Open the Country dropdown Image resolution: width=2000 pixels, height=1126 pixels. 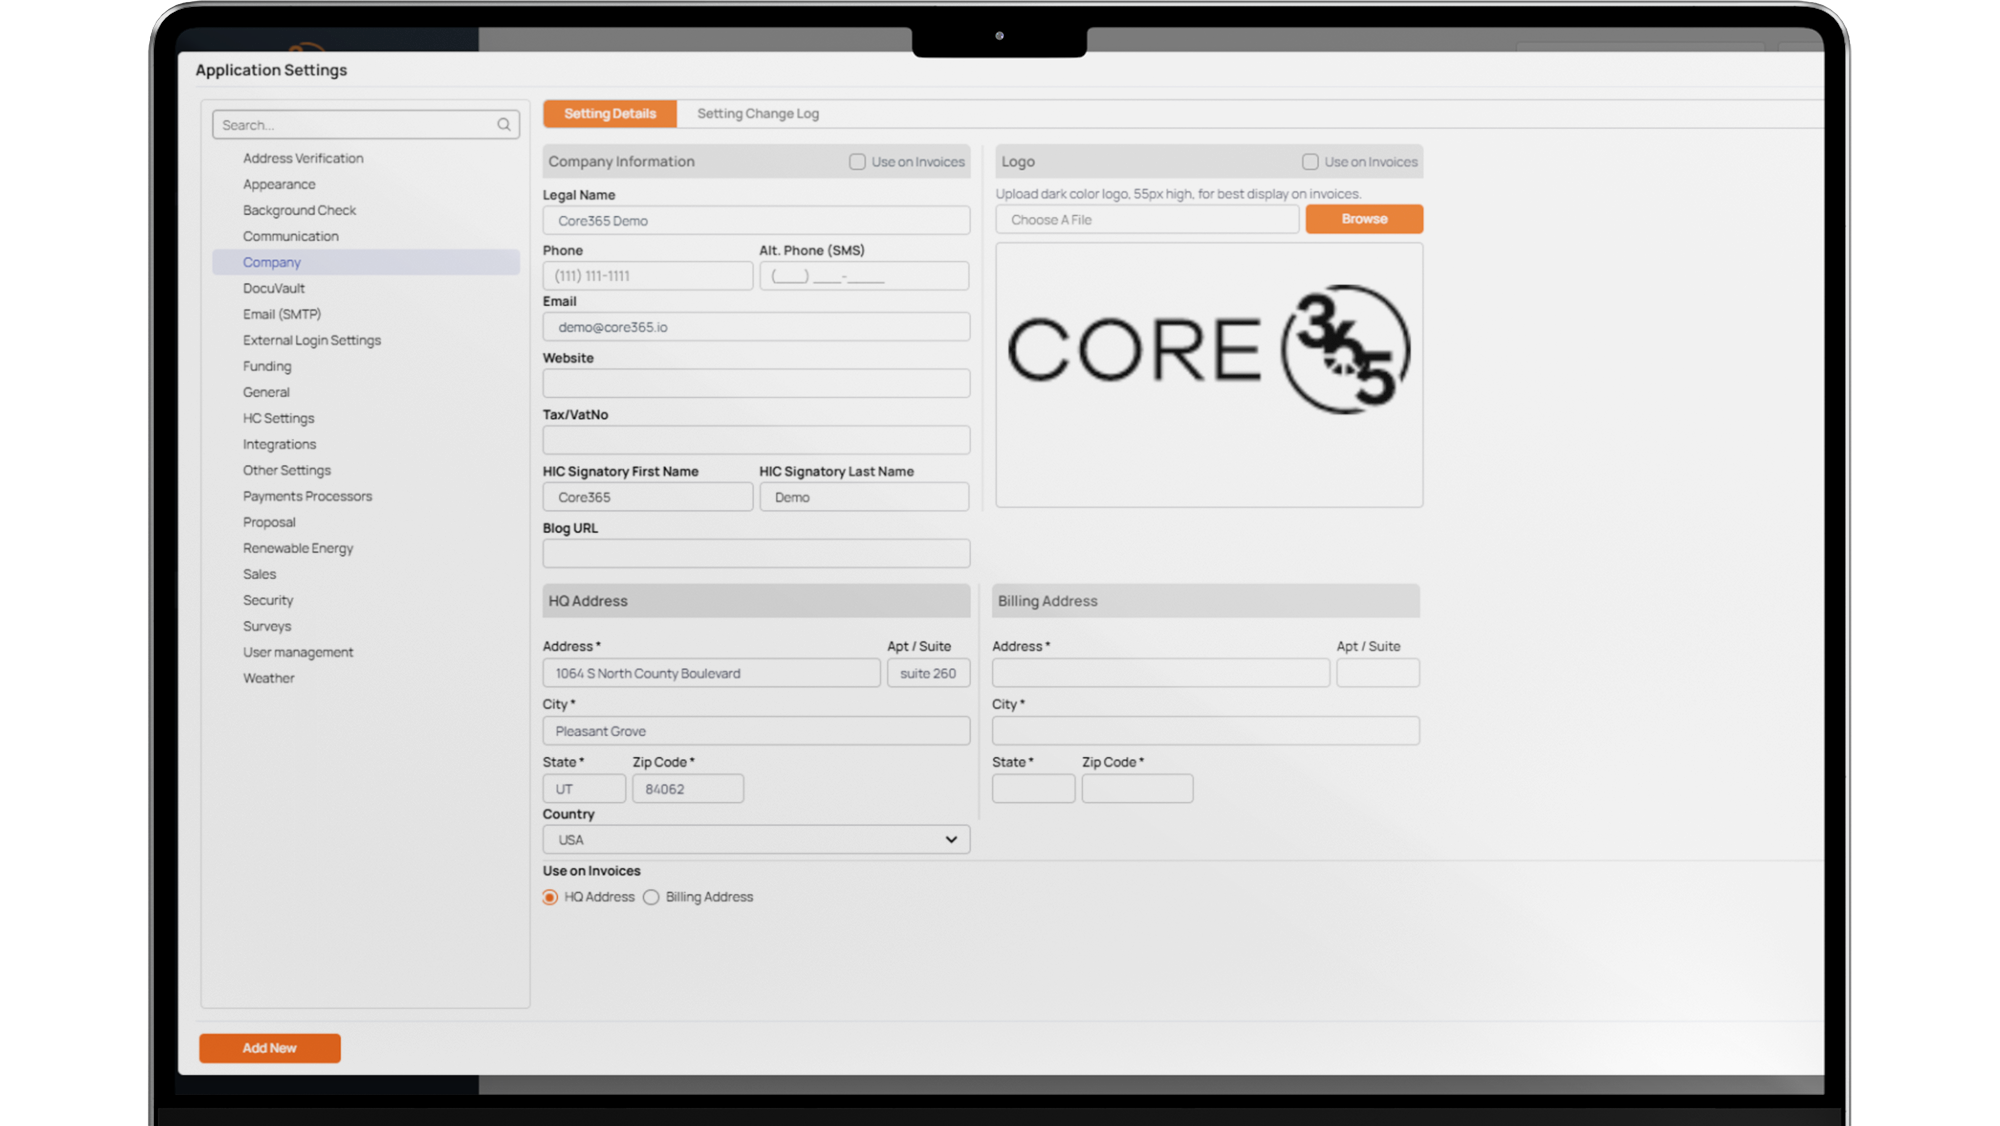tap(756, 840)
